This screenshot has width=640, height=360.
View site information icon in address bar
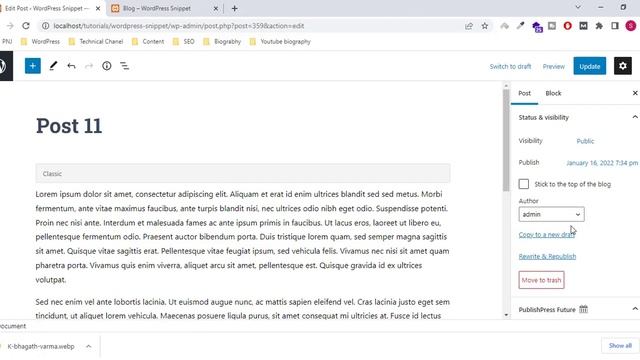coord(46,26)
